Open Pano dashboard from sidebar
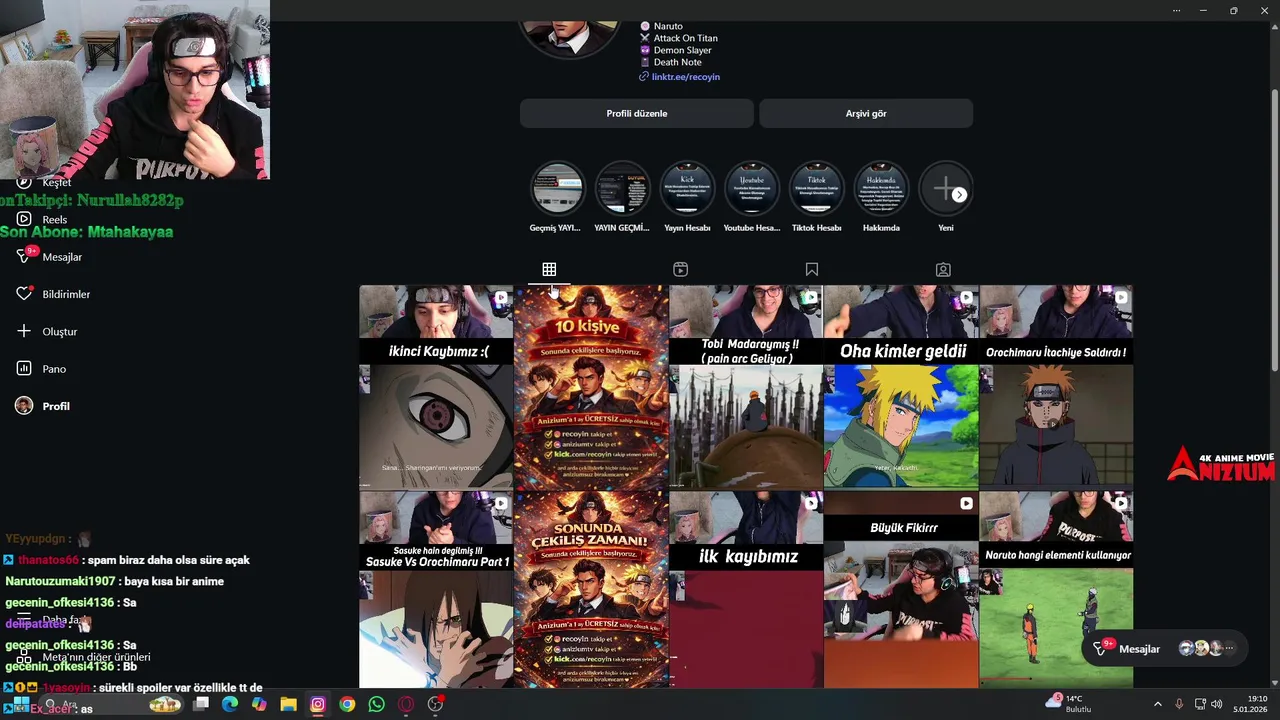Screen dimensions: 1280x720 tap(41, 369)
